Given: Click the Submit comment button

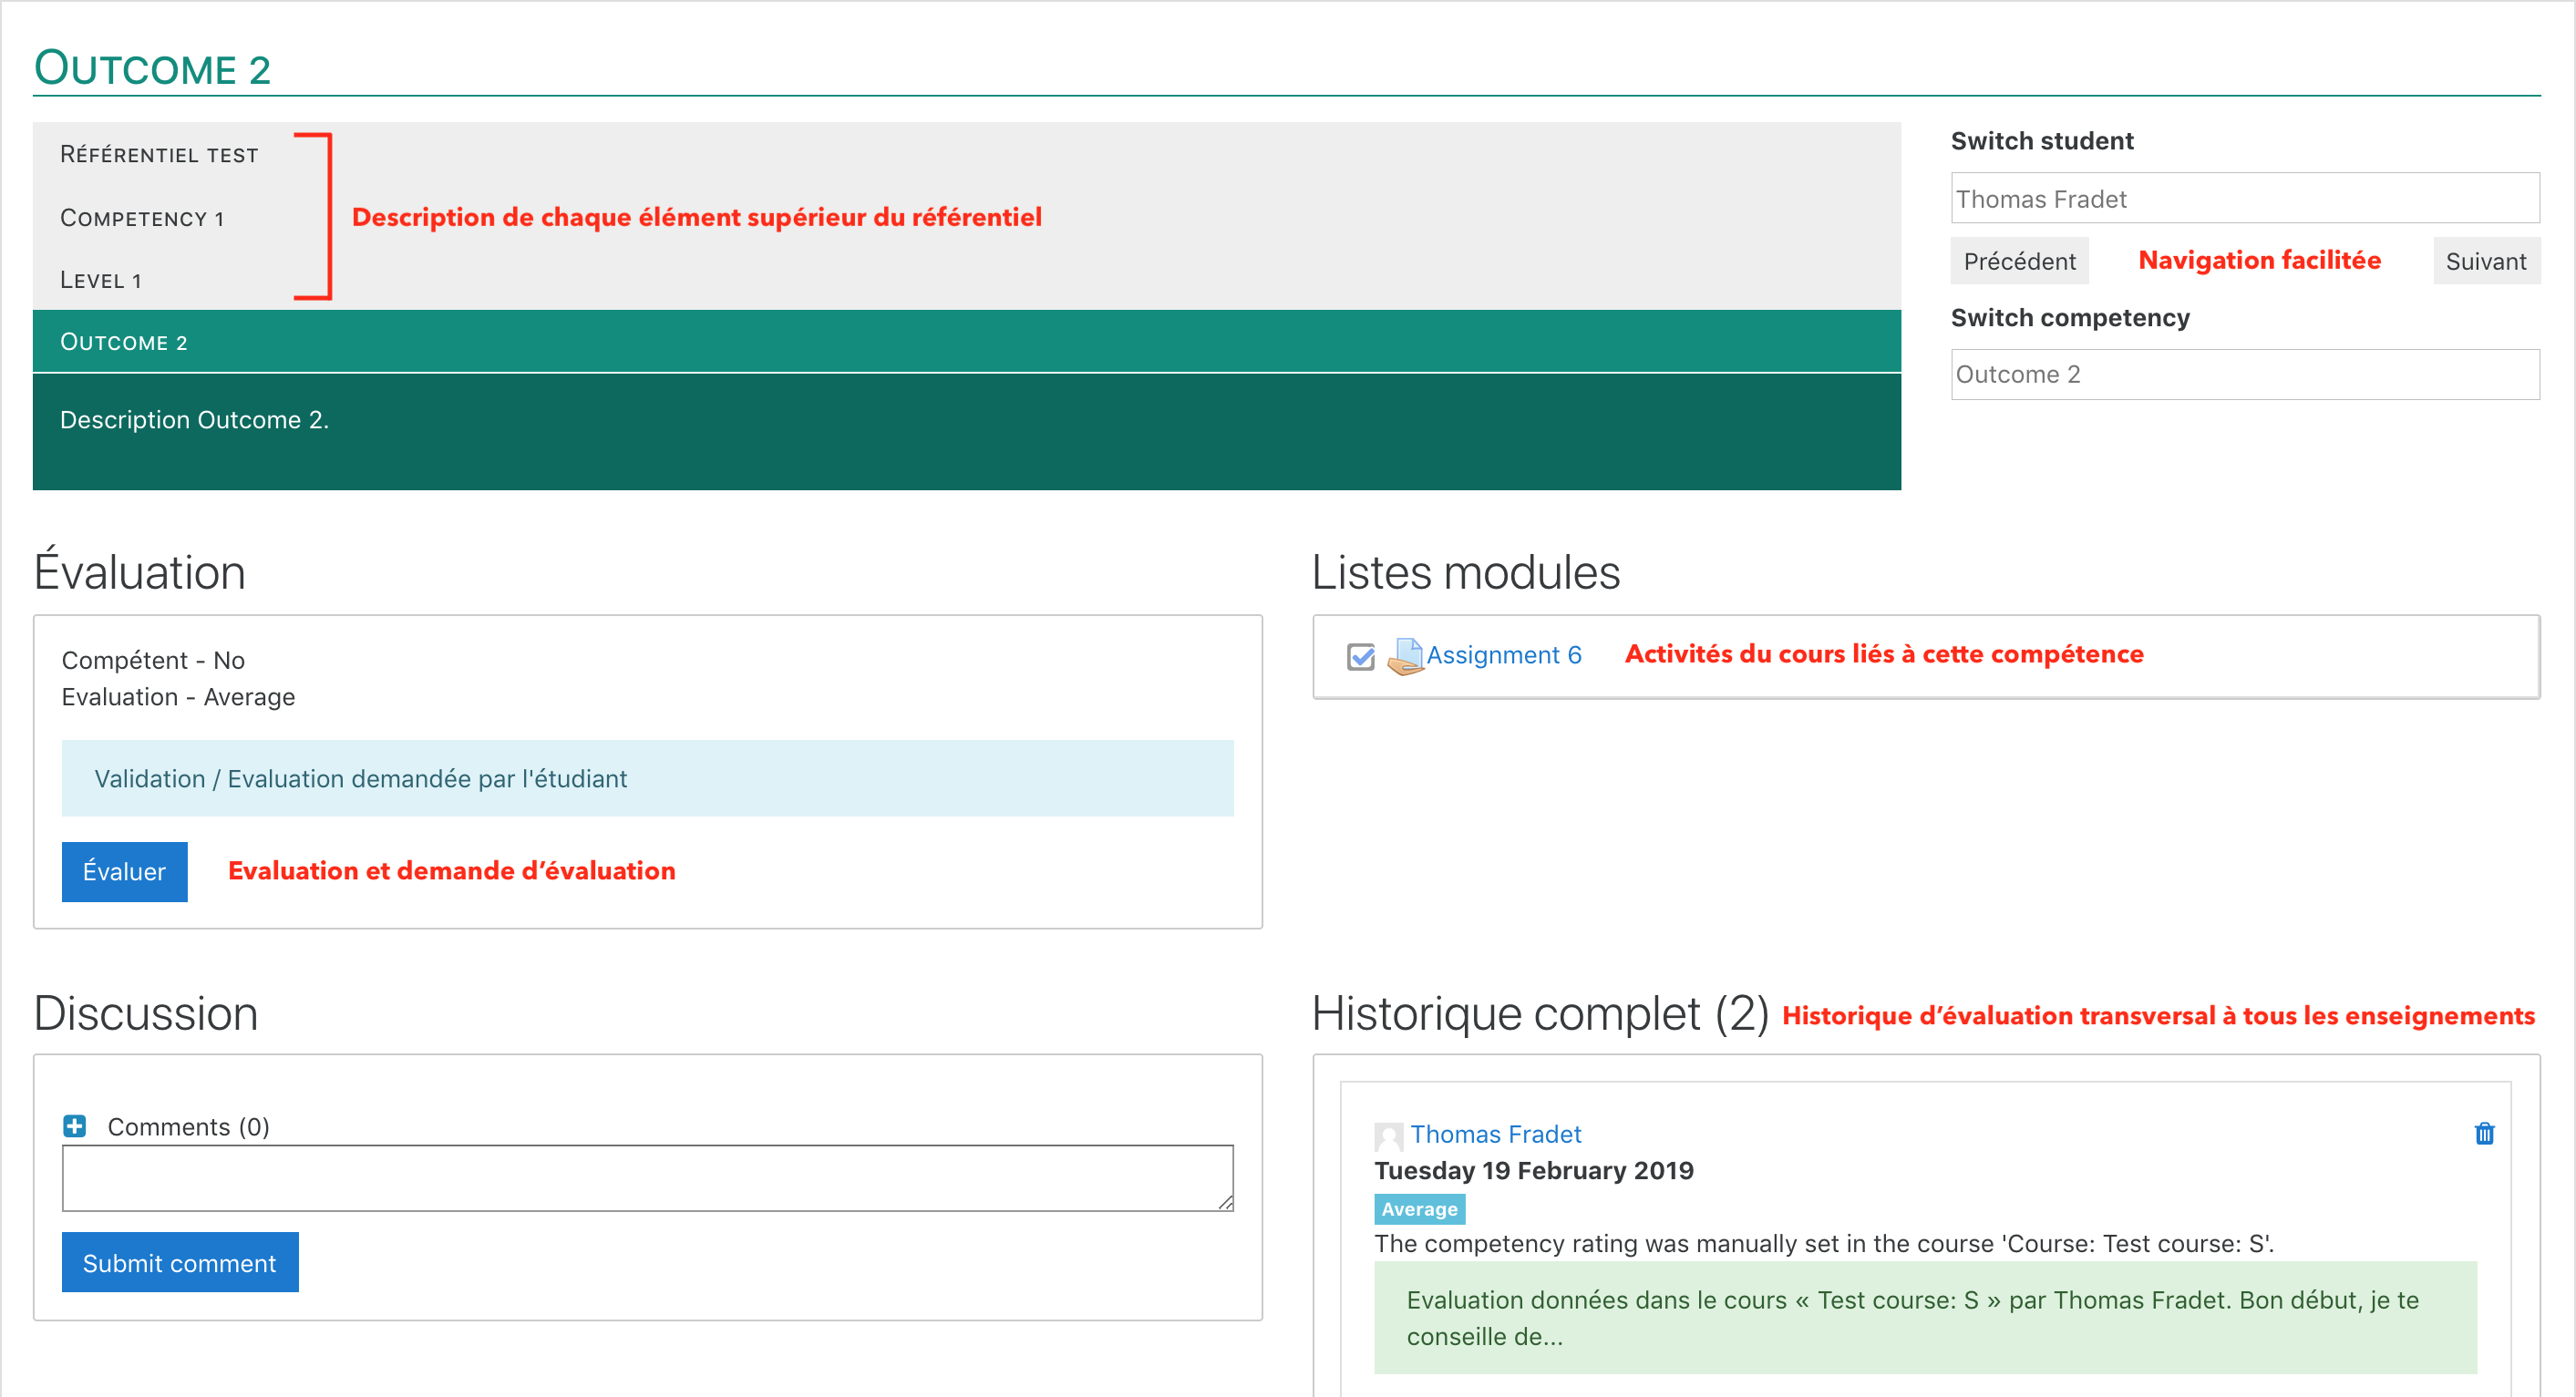Looking at the screenshot, I should pyautogui.click(x=180, y=1263).
